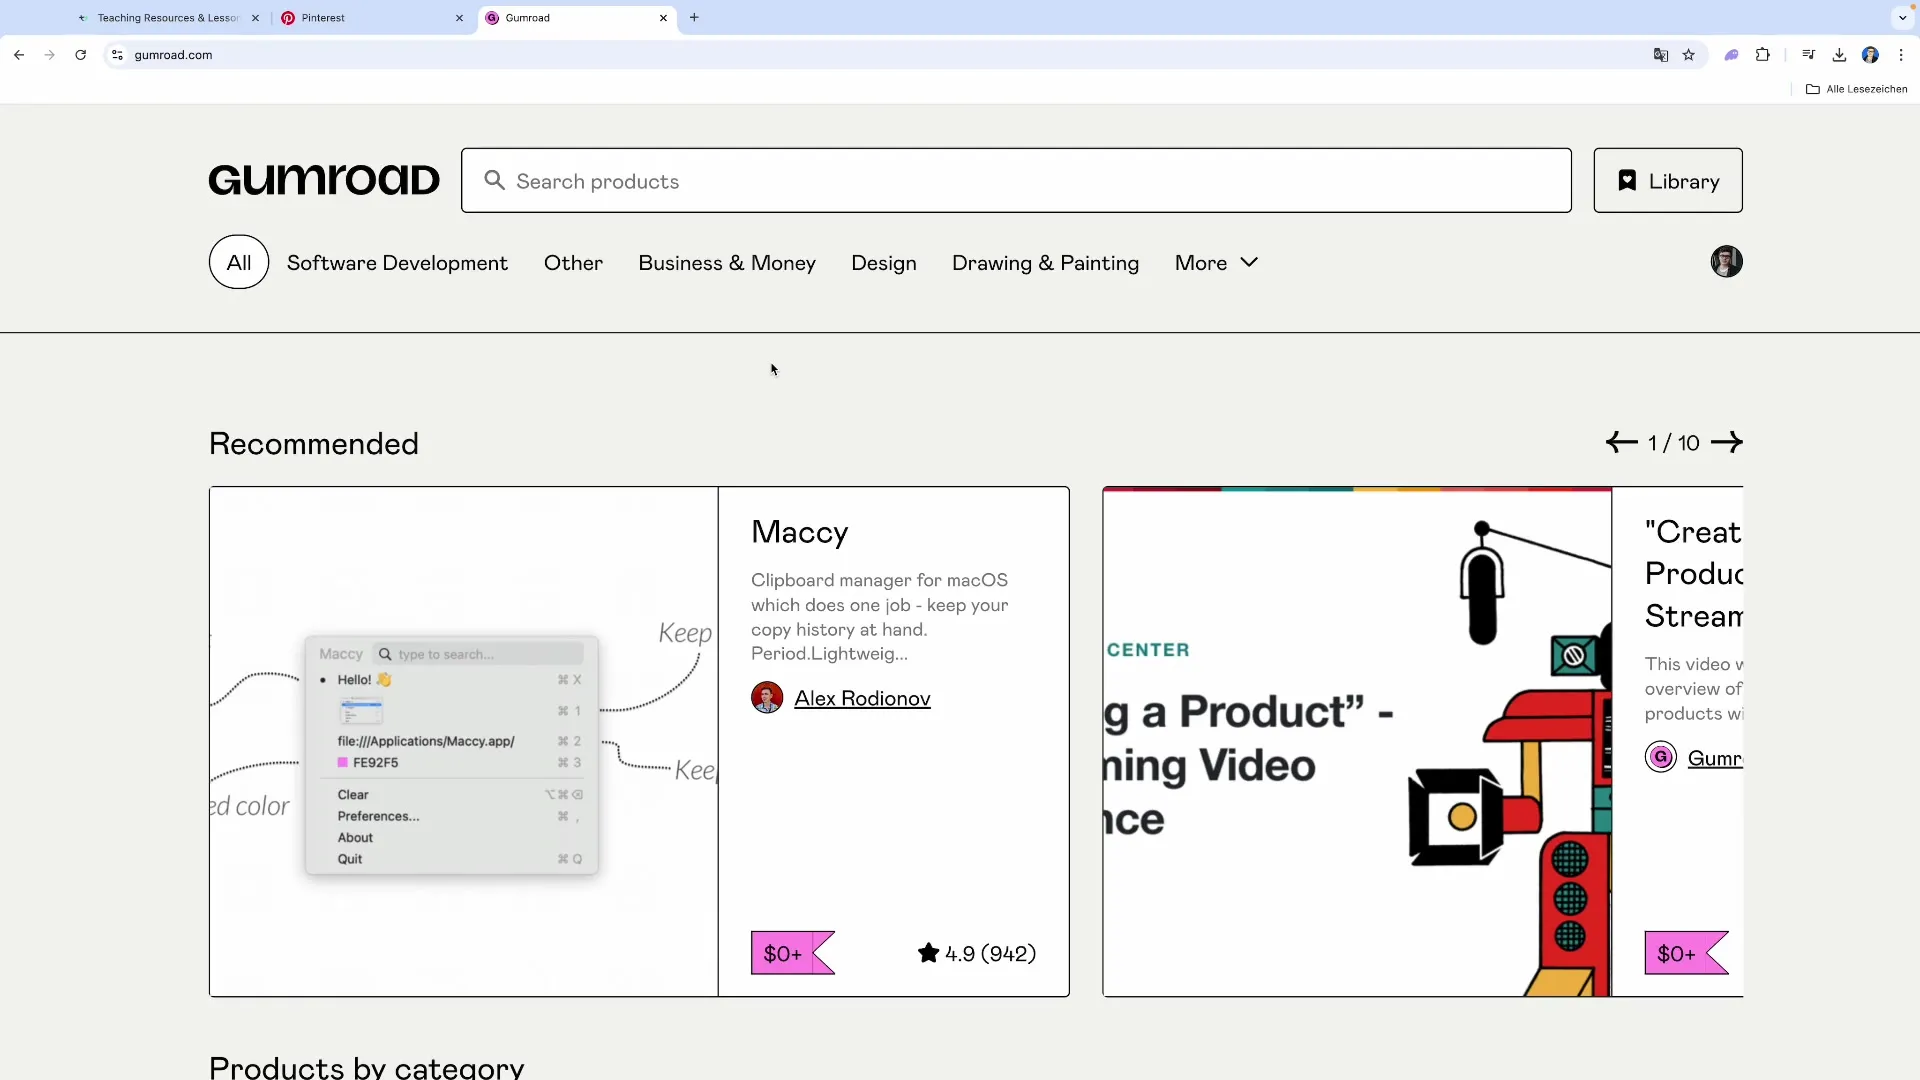Click the Search products field
This screenshot has width=1920, height=1080.
click(1015, 181)
